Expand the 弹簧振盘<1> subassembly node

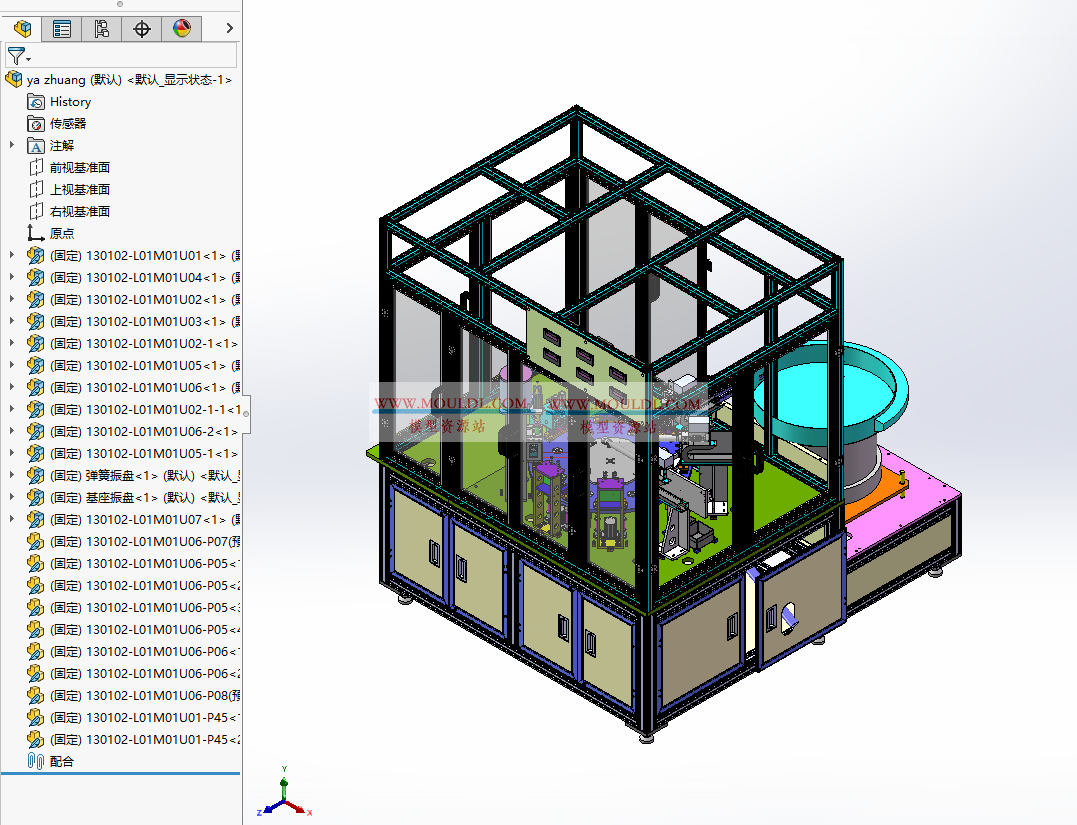click(x=12, y=476)
